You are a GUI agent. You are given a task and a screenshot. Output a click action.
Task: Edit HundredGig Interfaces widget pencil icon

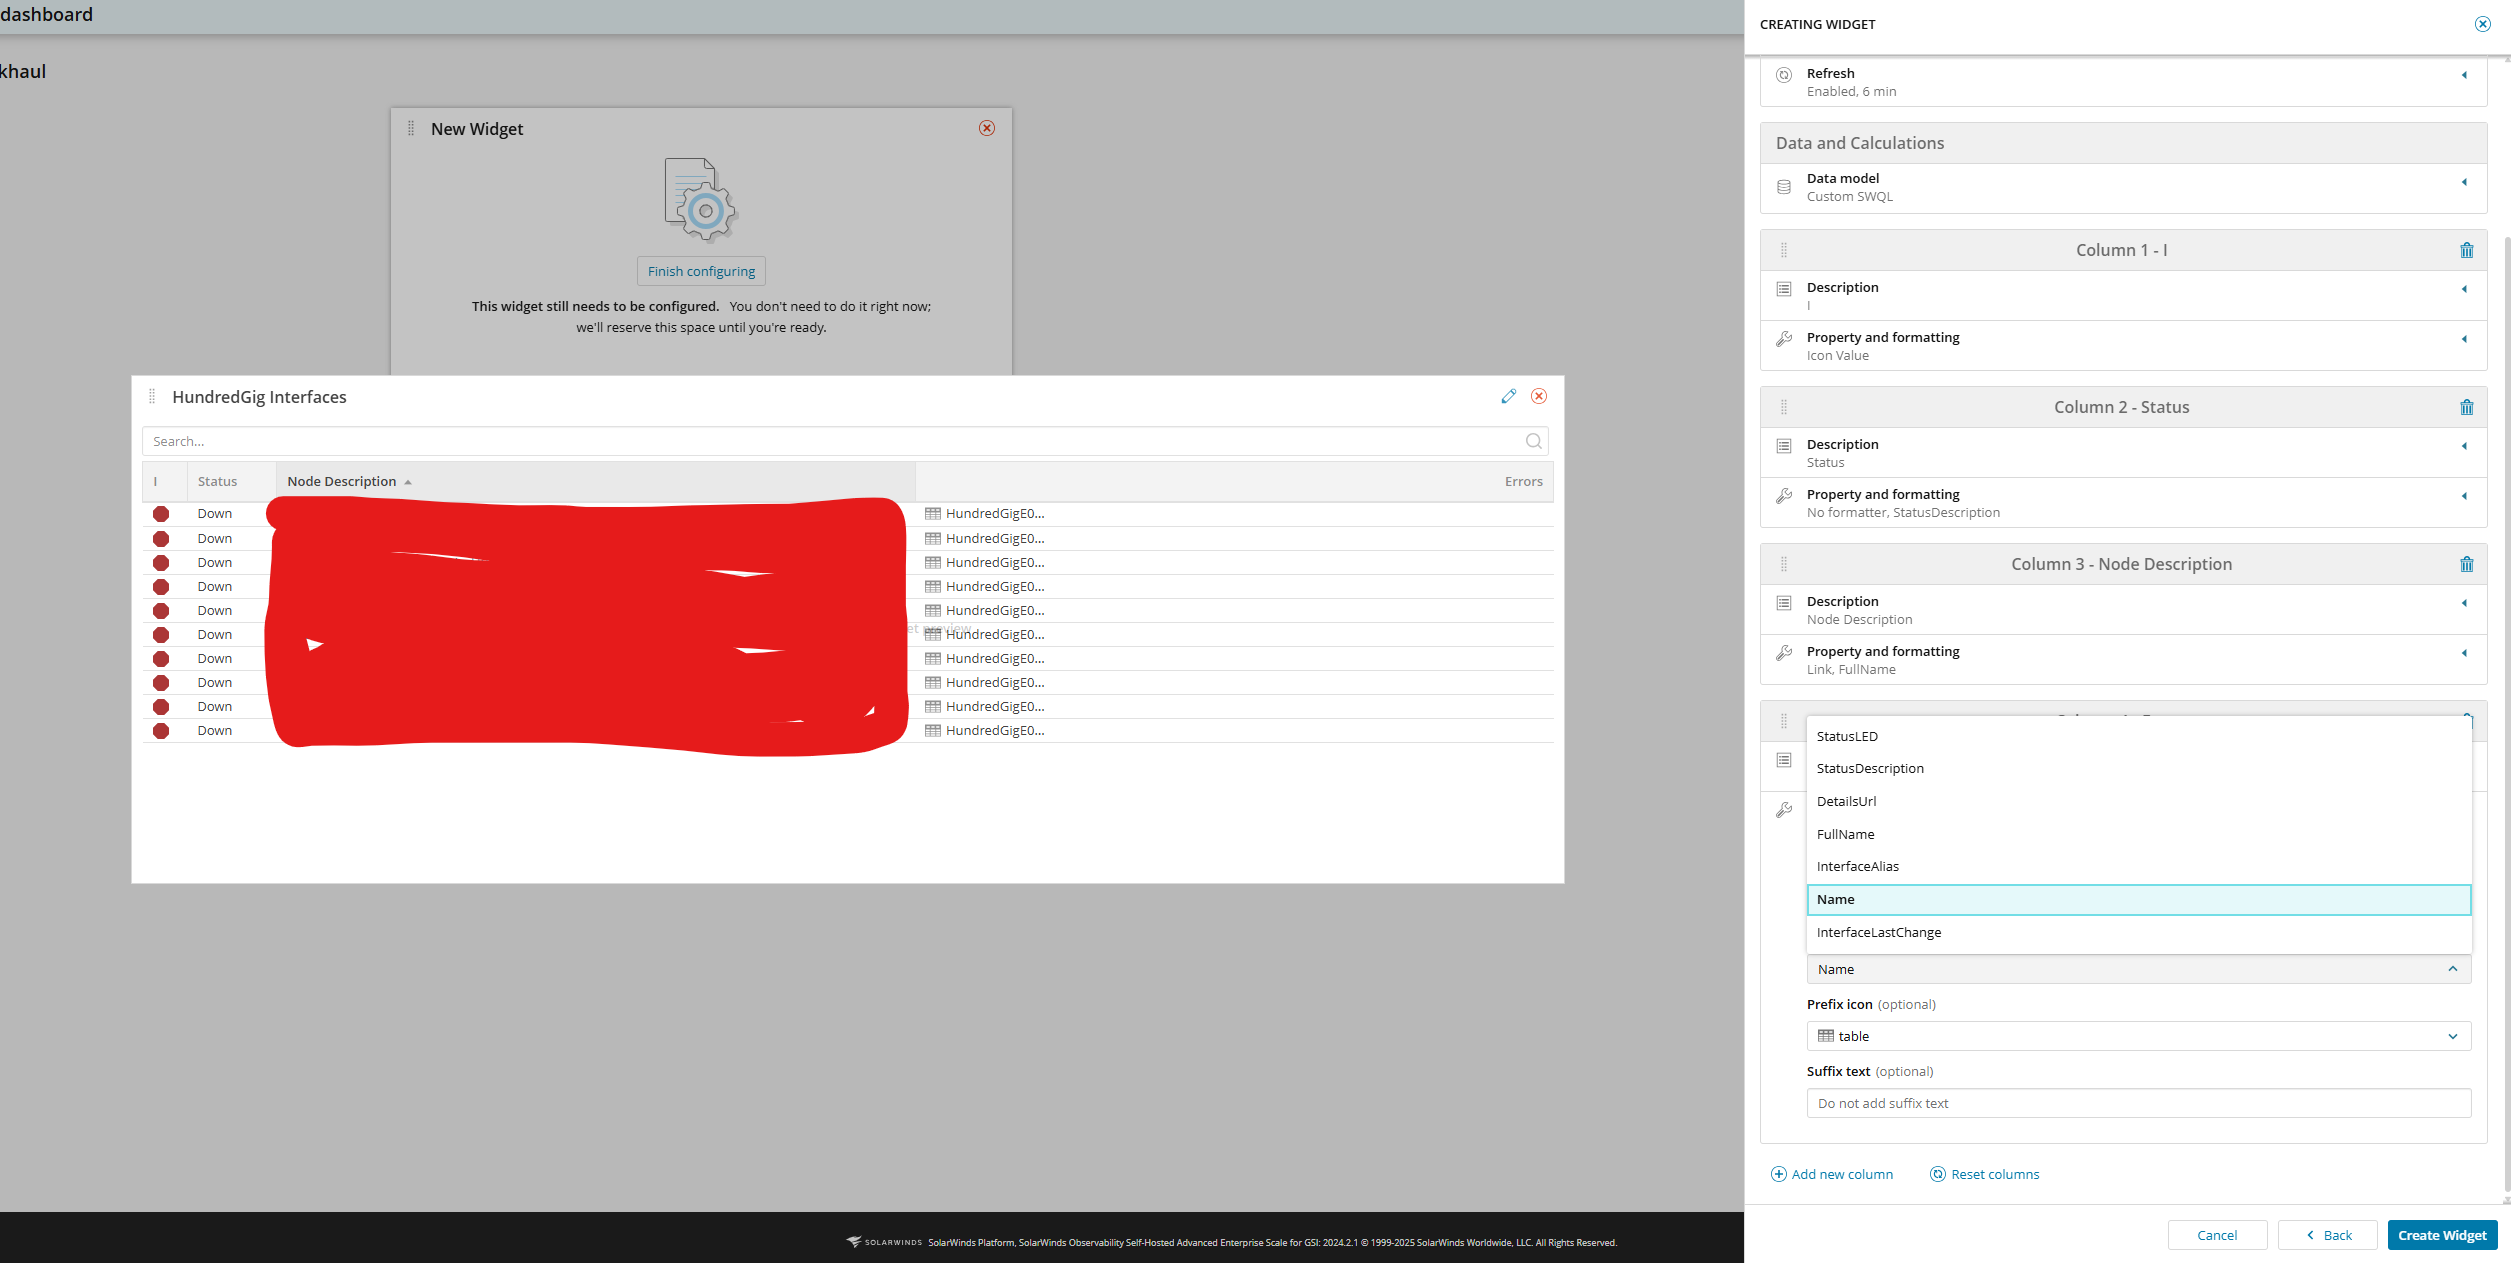point(1508,397)
